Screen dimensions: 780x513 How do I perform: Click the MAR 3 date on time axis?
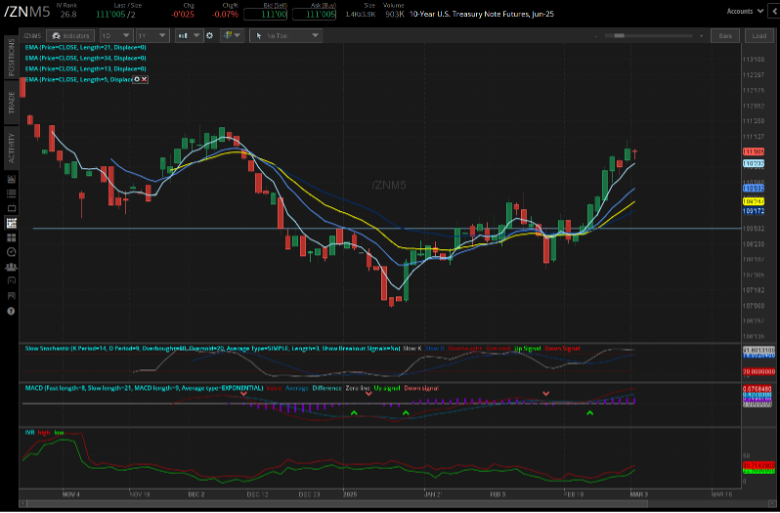click(639, 495)
